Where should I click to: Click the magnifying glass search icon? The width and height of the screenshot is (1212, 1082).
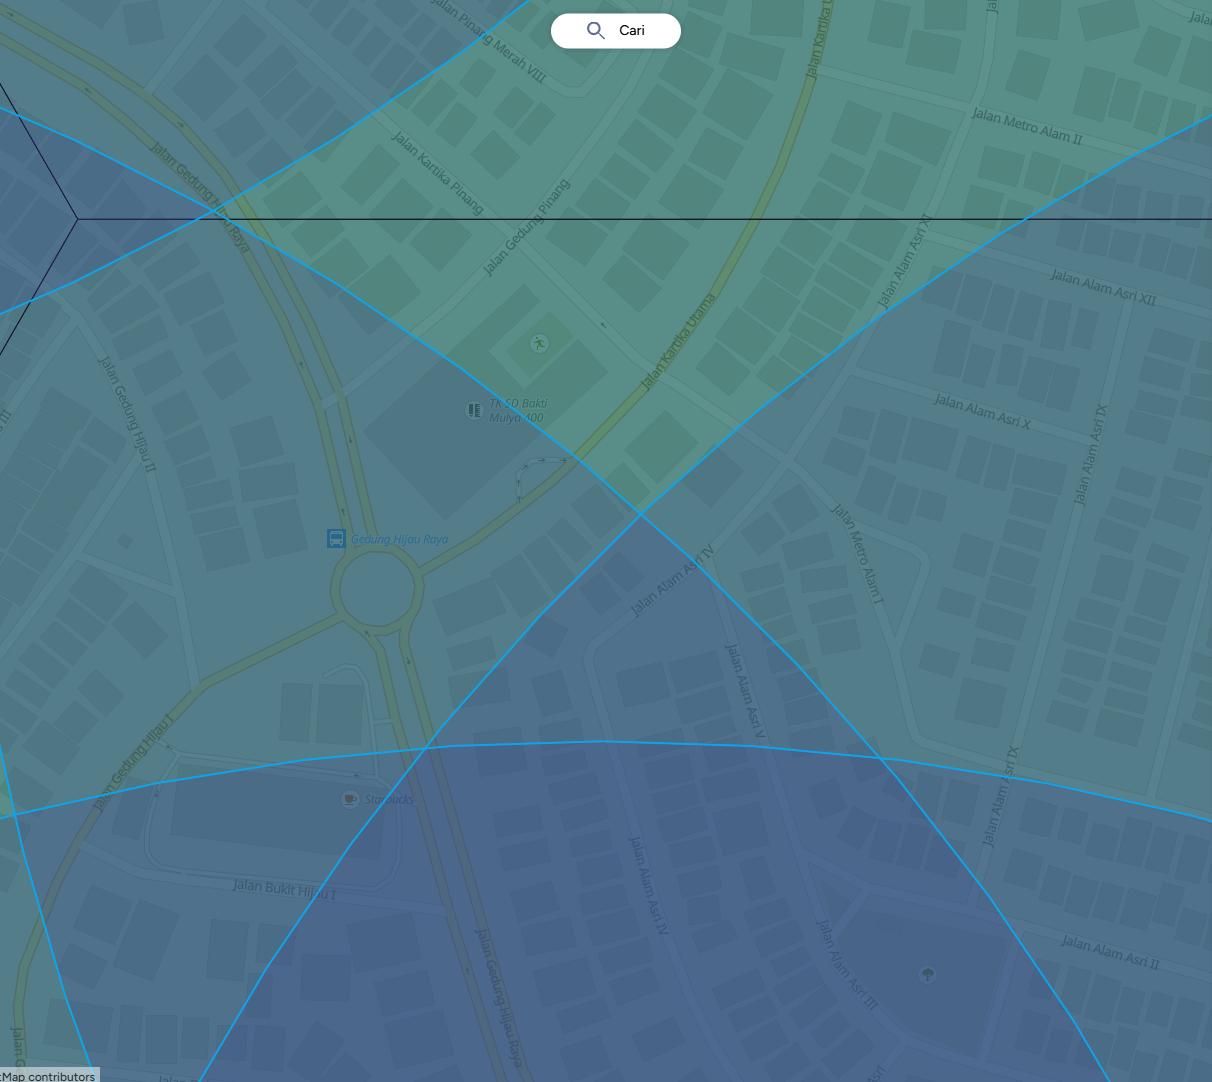595,31
